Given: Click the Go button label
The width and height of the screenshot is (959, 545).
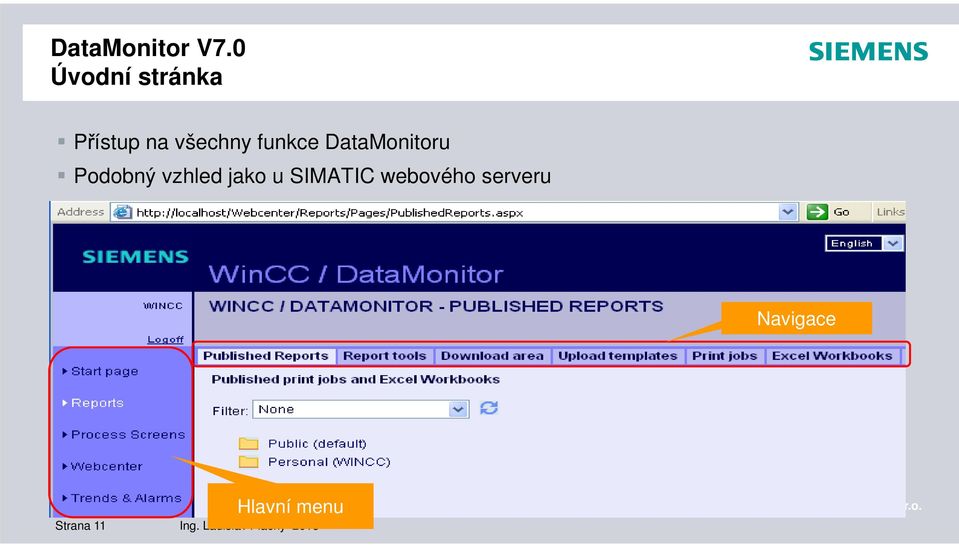Looking at the screenshot, I should tap(842, 212).
